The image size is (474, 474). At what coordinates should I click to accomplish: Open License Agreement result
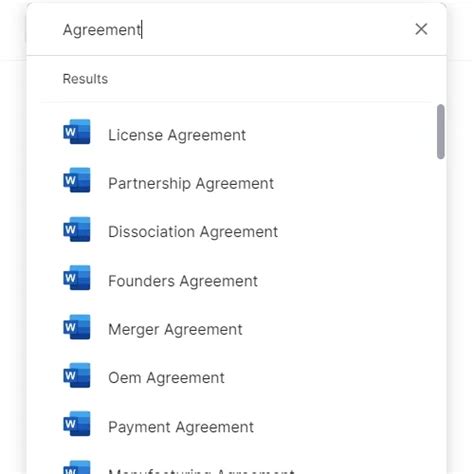pos(177,135)
